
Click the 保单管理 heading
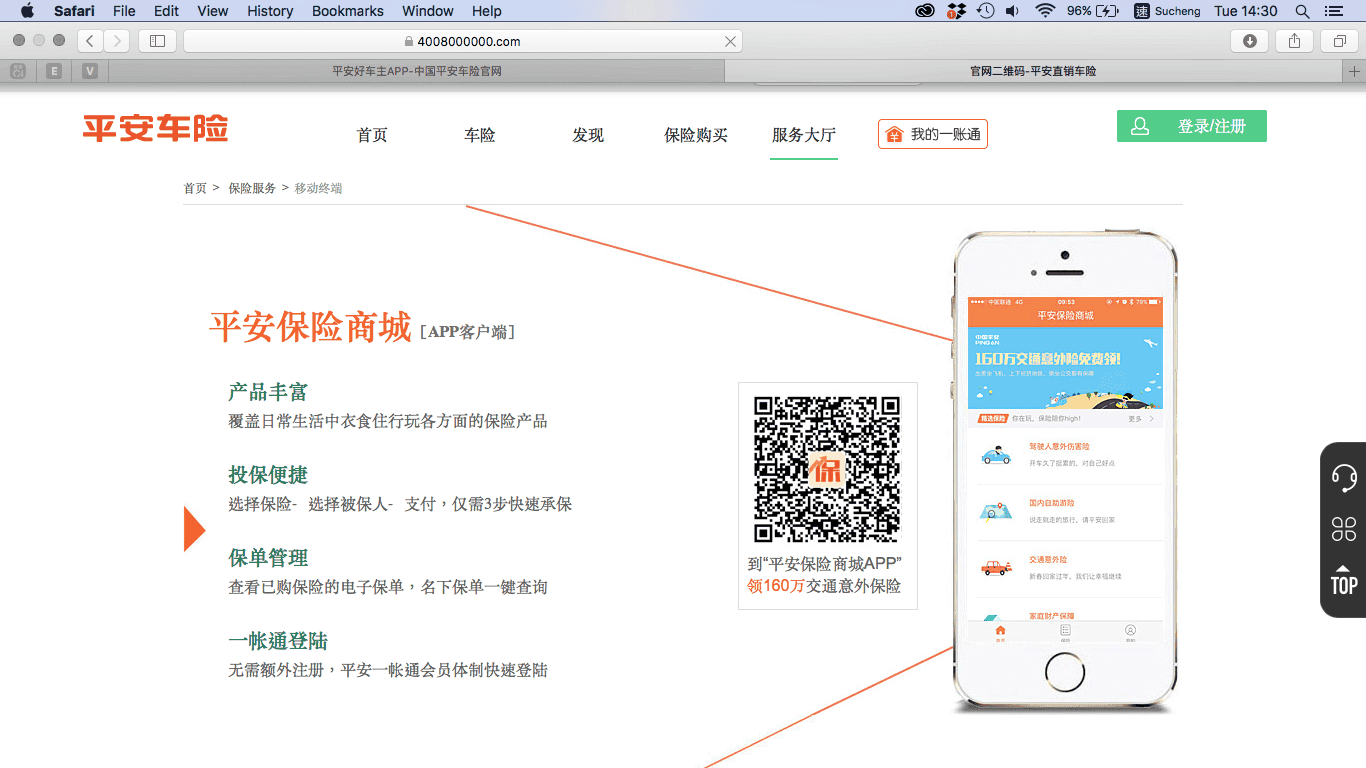click(x=268, y=558)
